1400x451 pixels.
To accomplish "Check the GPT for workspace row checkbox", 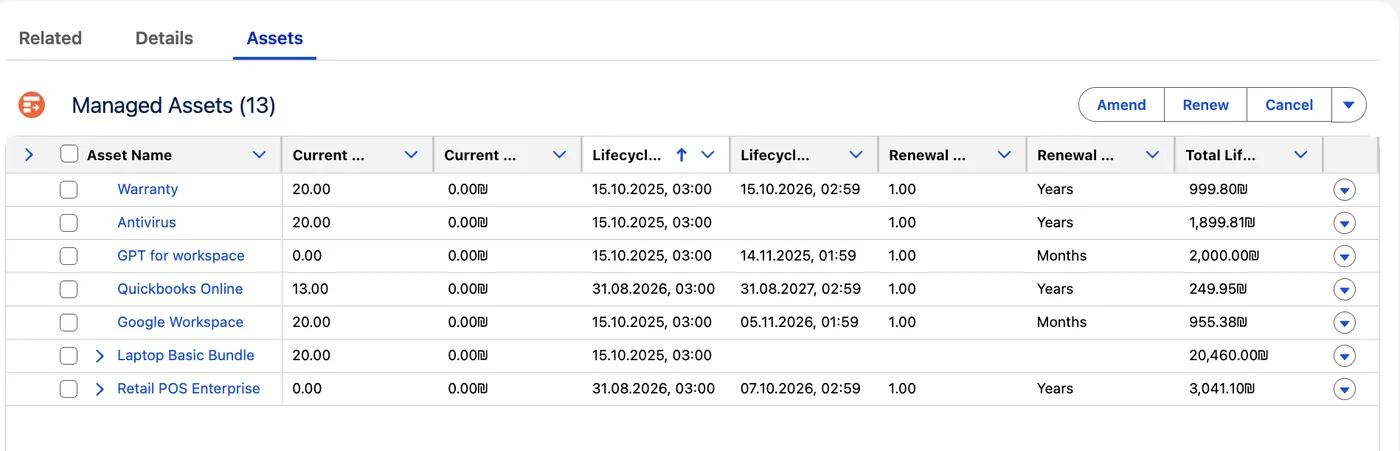I will 68,256.
